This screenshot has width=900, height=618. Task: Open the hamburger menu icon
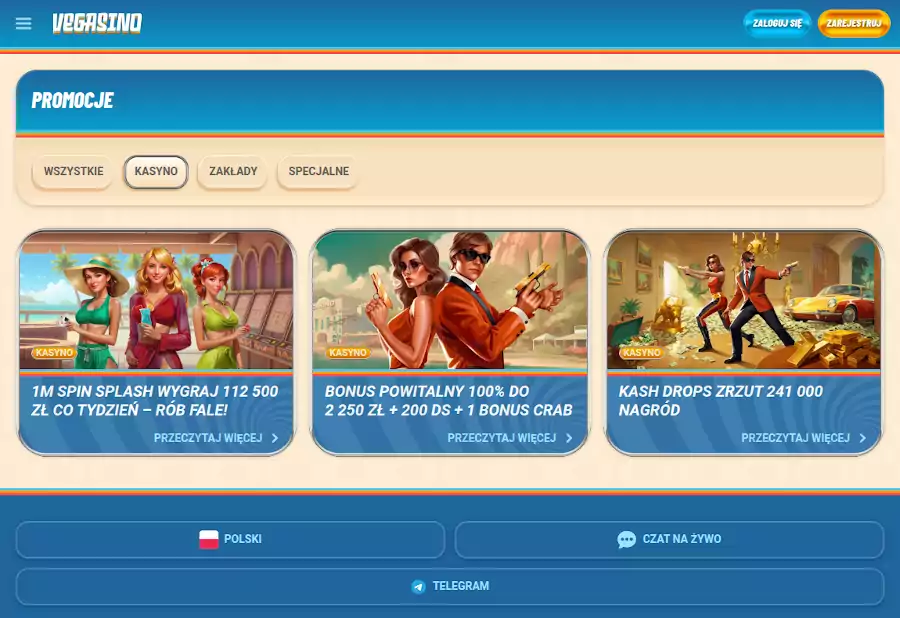24,23
